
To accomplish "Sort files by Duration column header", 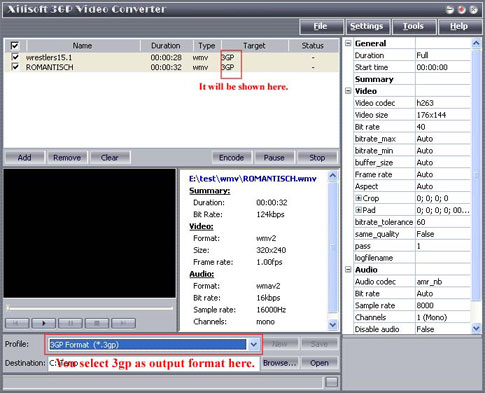I will click(166, 46).
